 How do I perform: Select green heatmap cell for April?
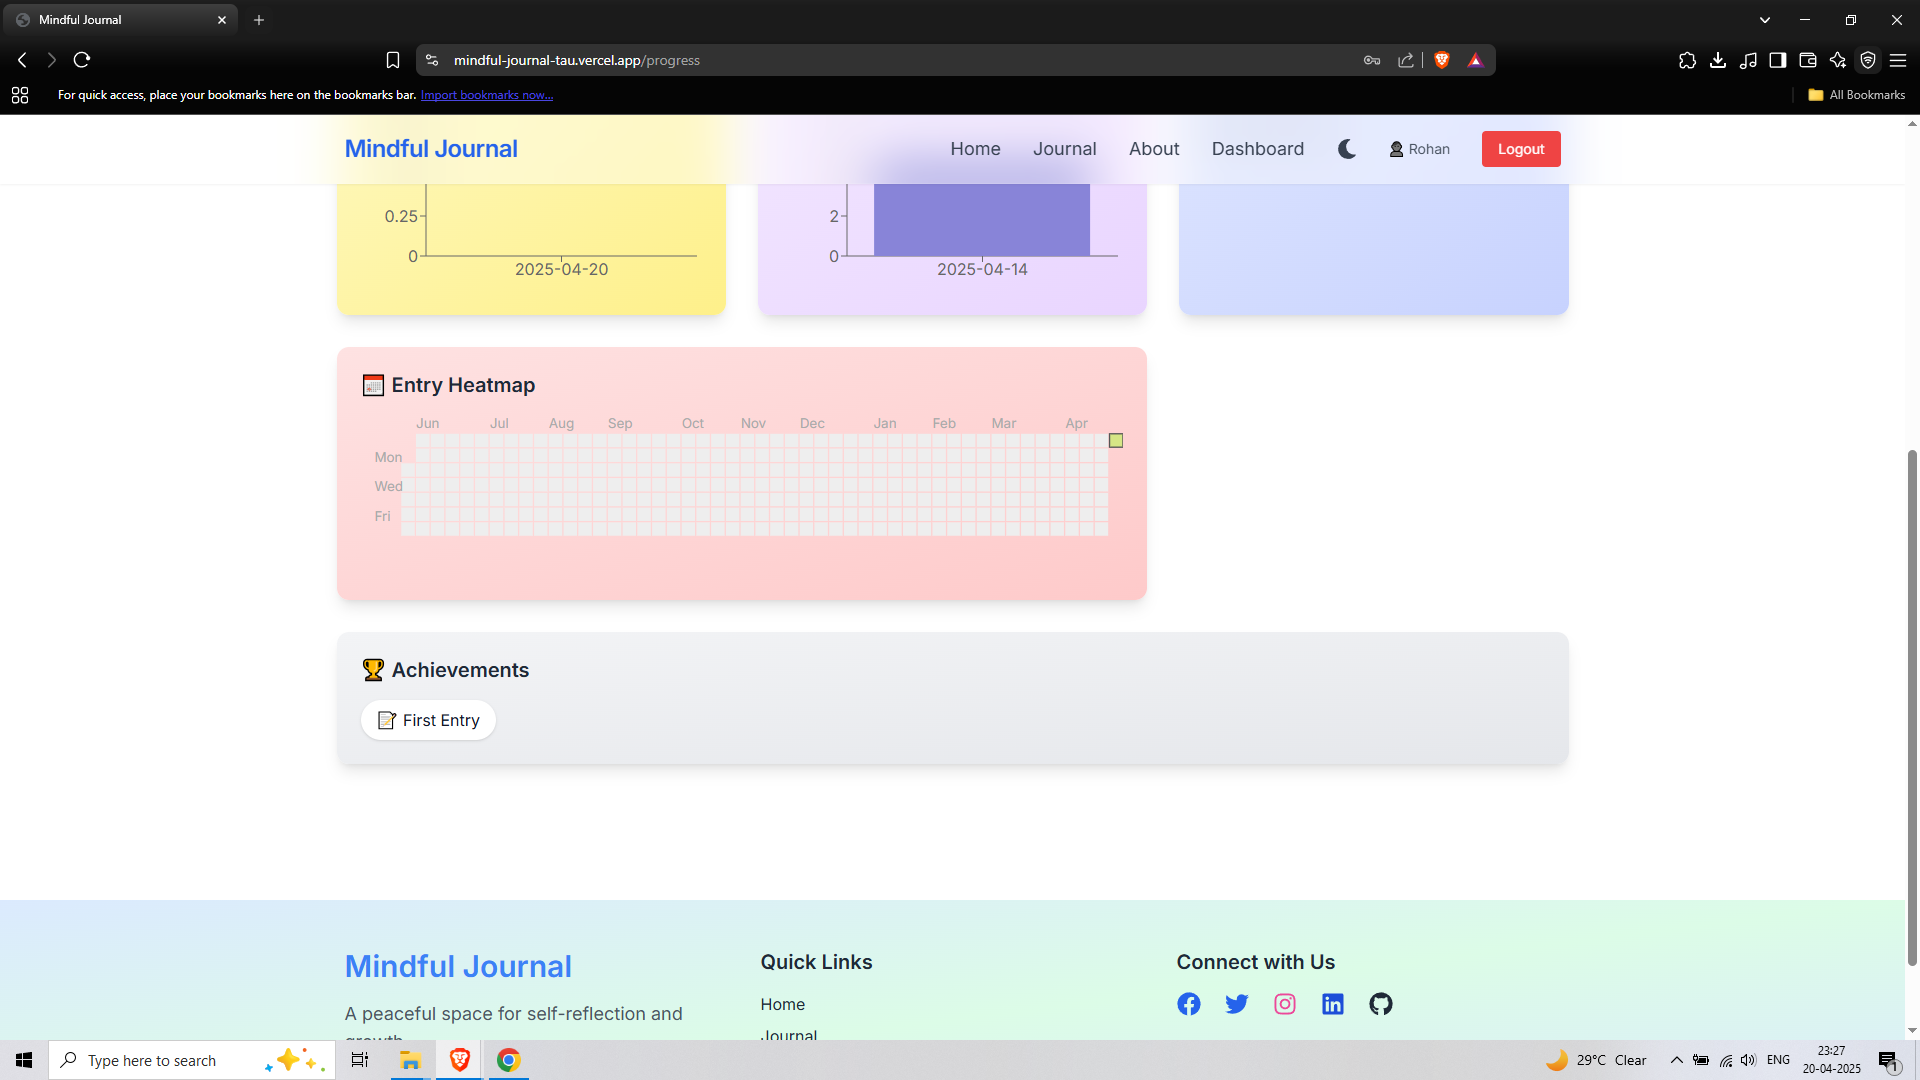1115,441
